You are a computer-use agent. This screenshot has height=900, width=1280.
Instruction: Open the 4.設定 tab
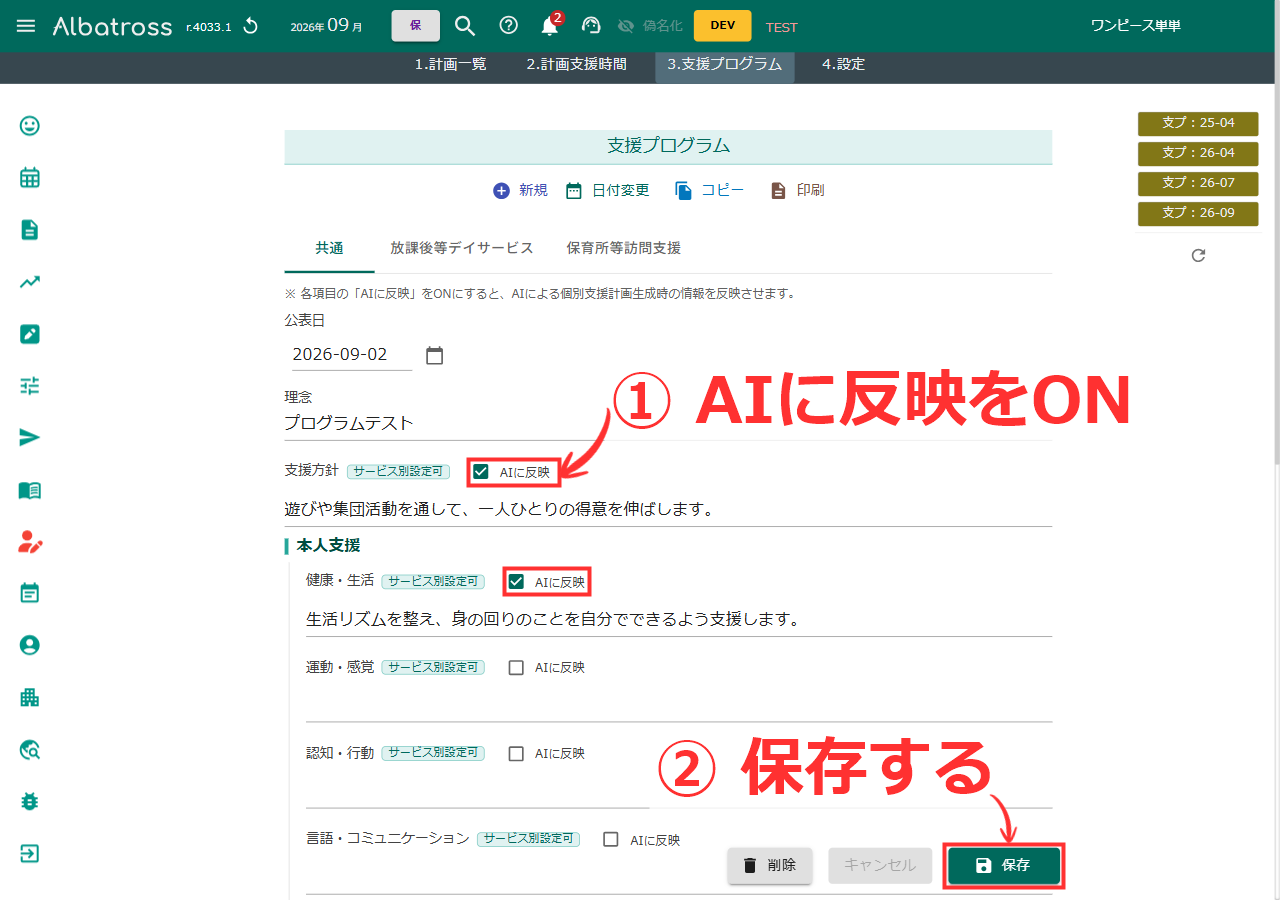pyautogui.click(x=843, y=64)
